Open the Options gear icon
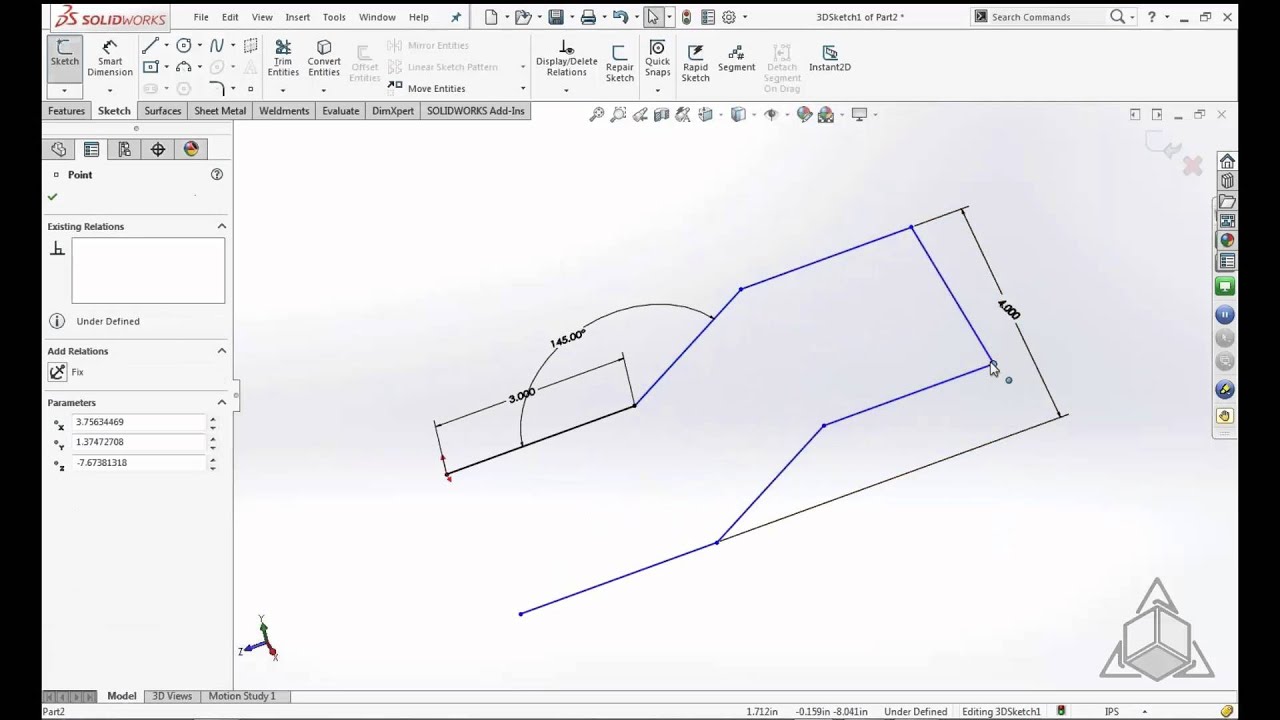This screenshot has width=1280, height=720. pyautogui.click(x=729, y=17)
